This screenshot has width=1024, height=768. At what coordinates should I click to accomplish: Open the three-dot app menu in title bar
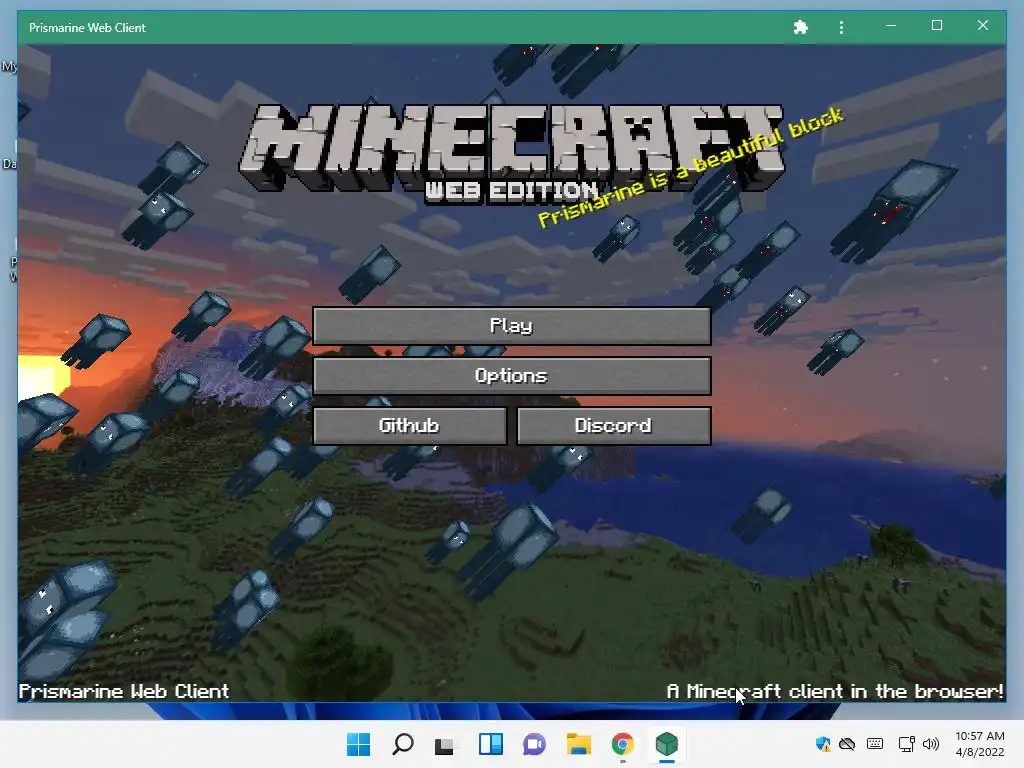841,27
